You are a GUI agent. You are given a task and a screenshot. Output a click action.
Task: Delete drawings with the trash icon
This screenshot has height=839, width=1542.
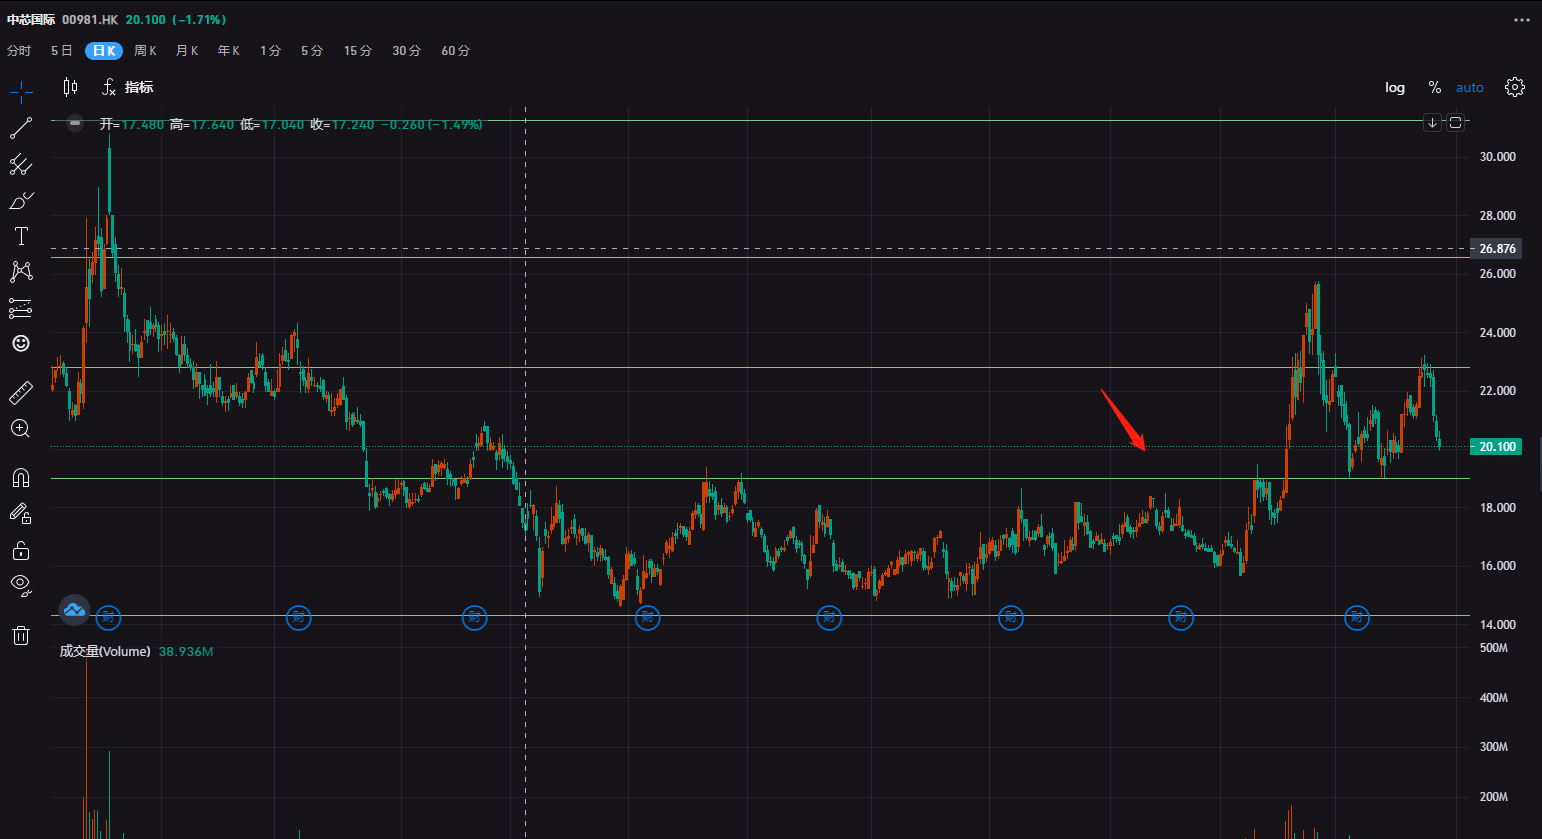[x=21, y=635]
